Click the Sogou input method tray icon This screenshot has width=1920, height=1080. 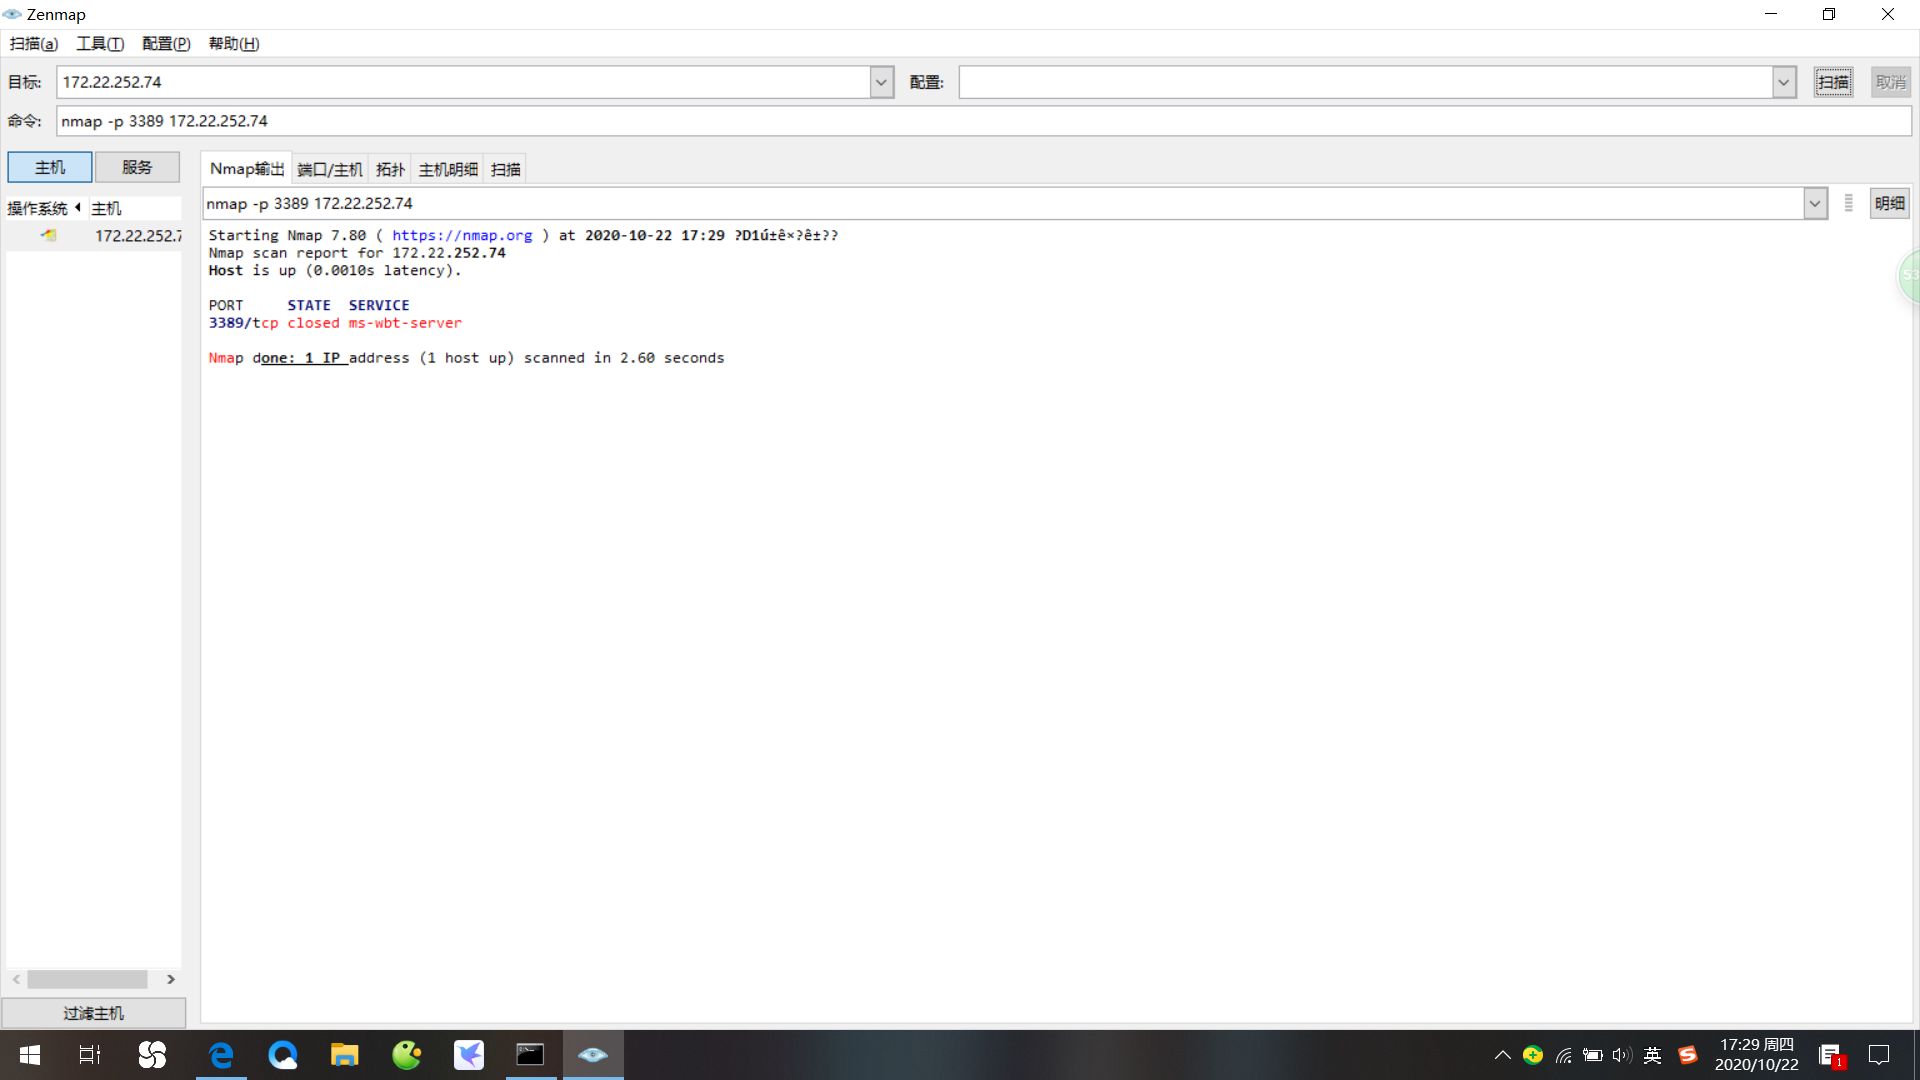(1688, 1055)
